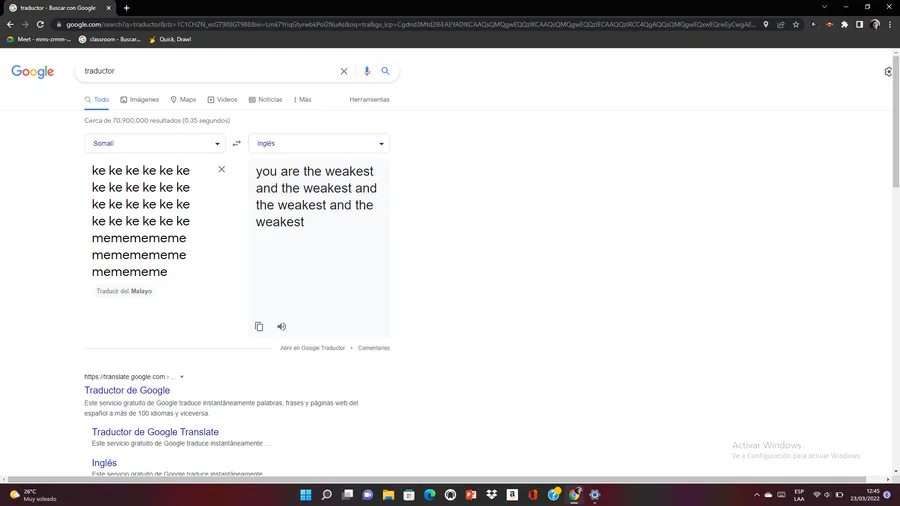The image size is (900, 506).
Task: Open the blue arrow extension icon
Action: (813, 25)
